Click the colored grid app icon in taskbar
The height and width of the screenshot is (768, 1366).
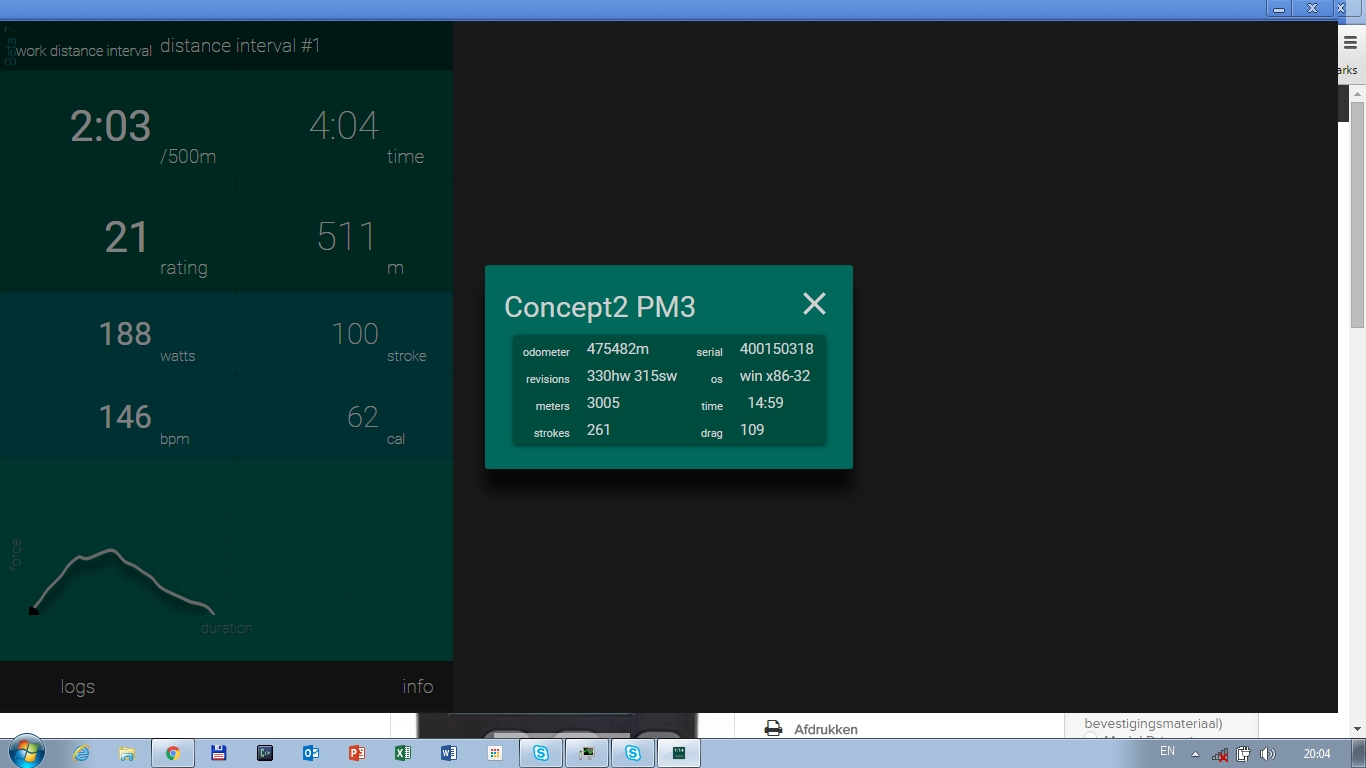click(x=495, y=753)
